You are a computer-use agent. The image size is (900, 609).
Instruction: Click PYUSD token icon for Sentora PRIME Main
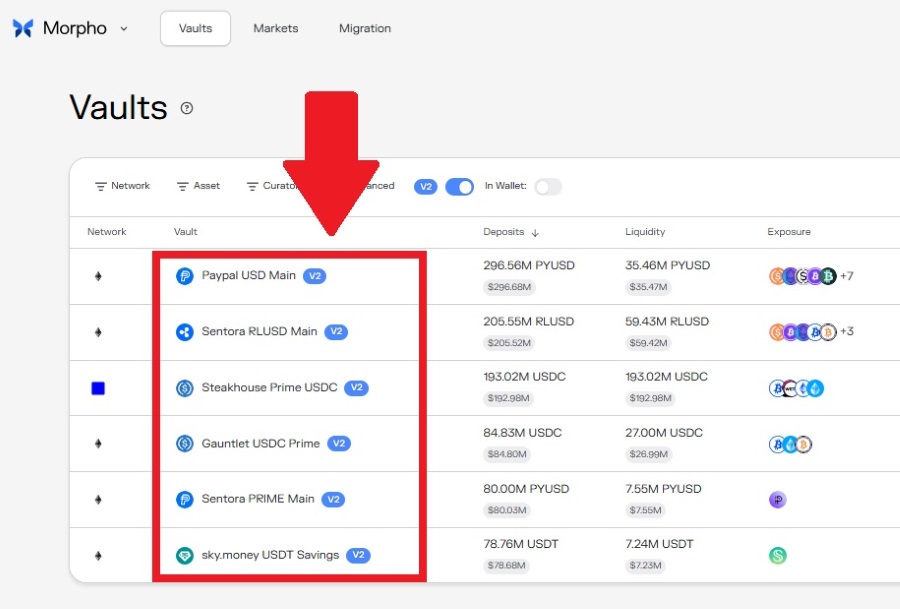tap(184, 499)
